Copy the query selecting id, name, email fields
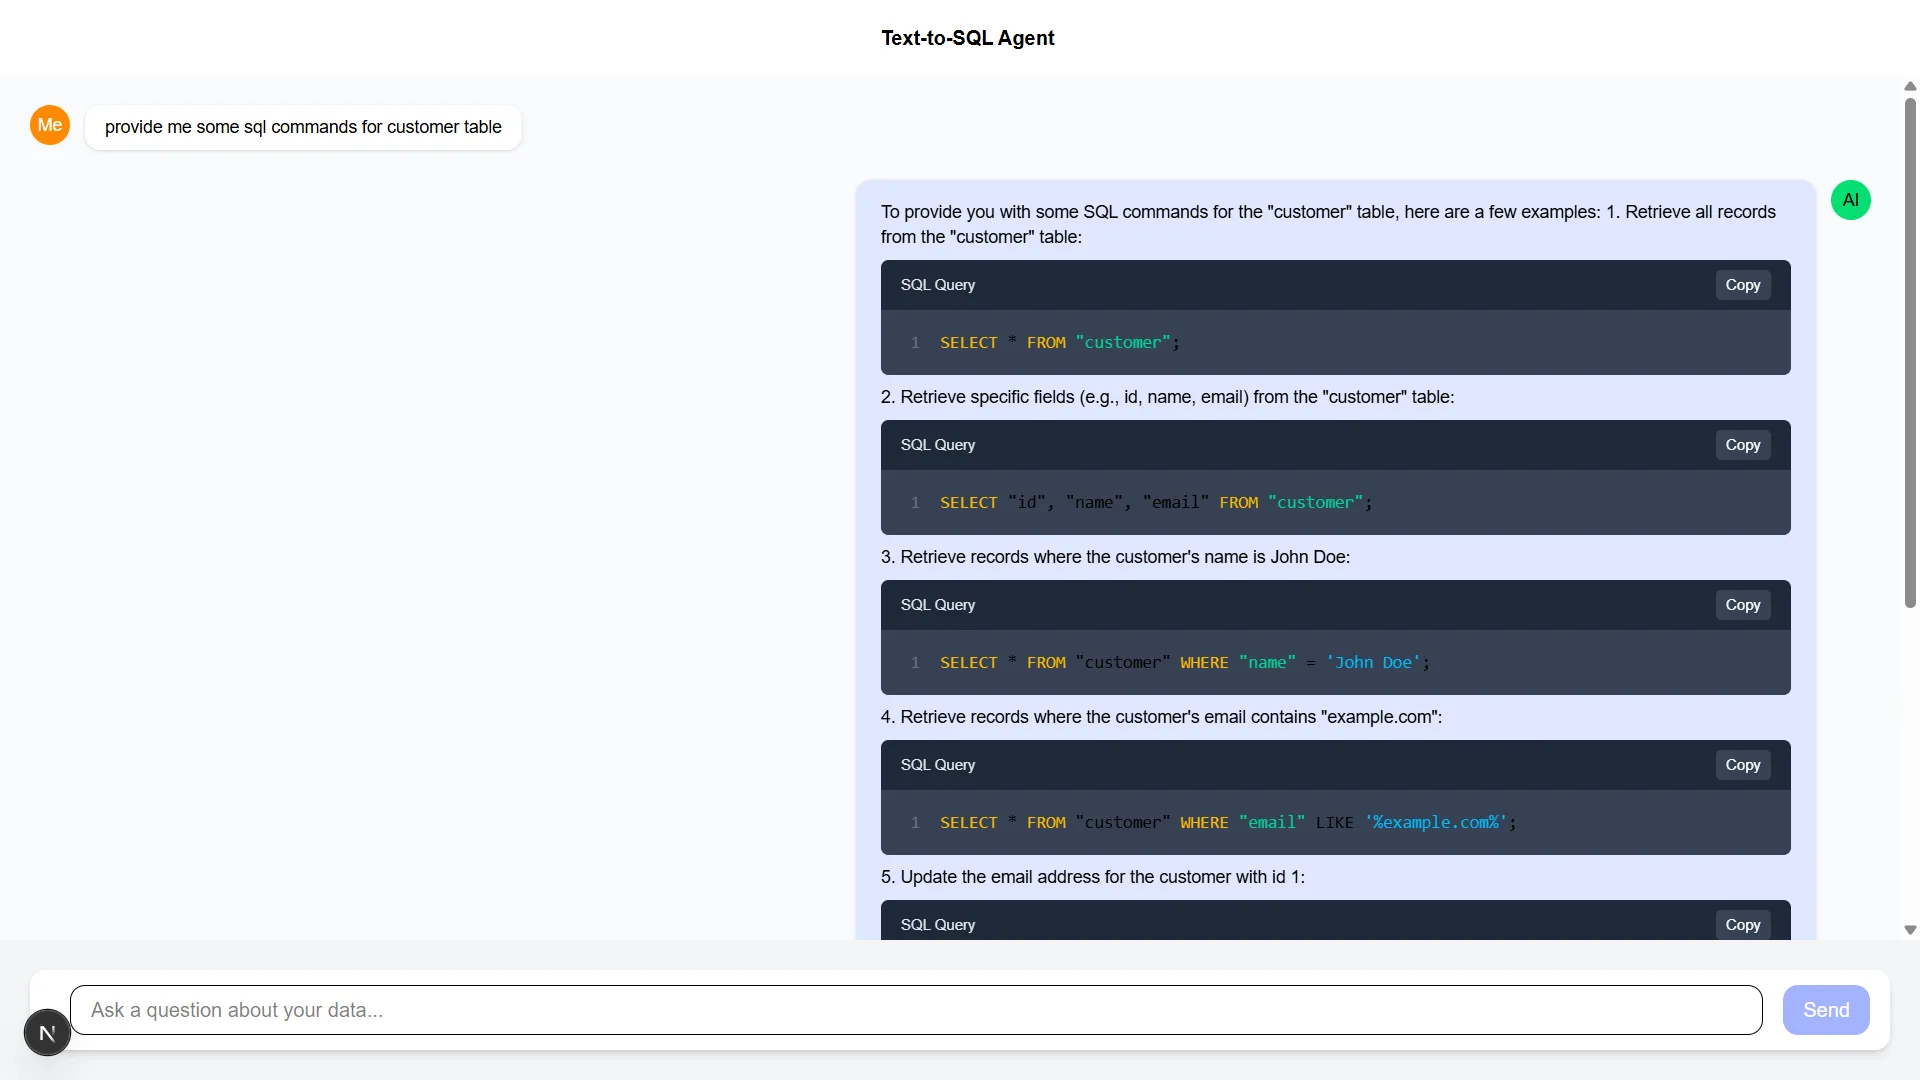The height and width of the screenshot is (1080, 1920). coord(1742,444)
